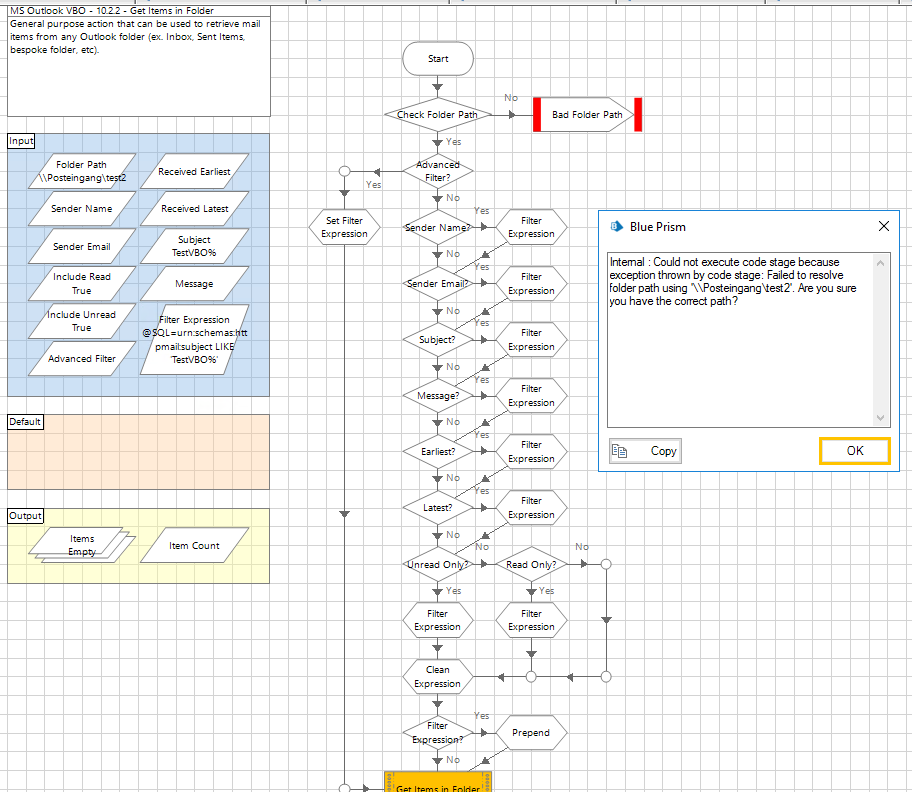Select the Check Folder Path decision
Image resolution: width=912 pixels, height=792 pixels.
(x=437, y=115)
